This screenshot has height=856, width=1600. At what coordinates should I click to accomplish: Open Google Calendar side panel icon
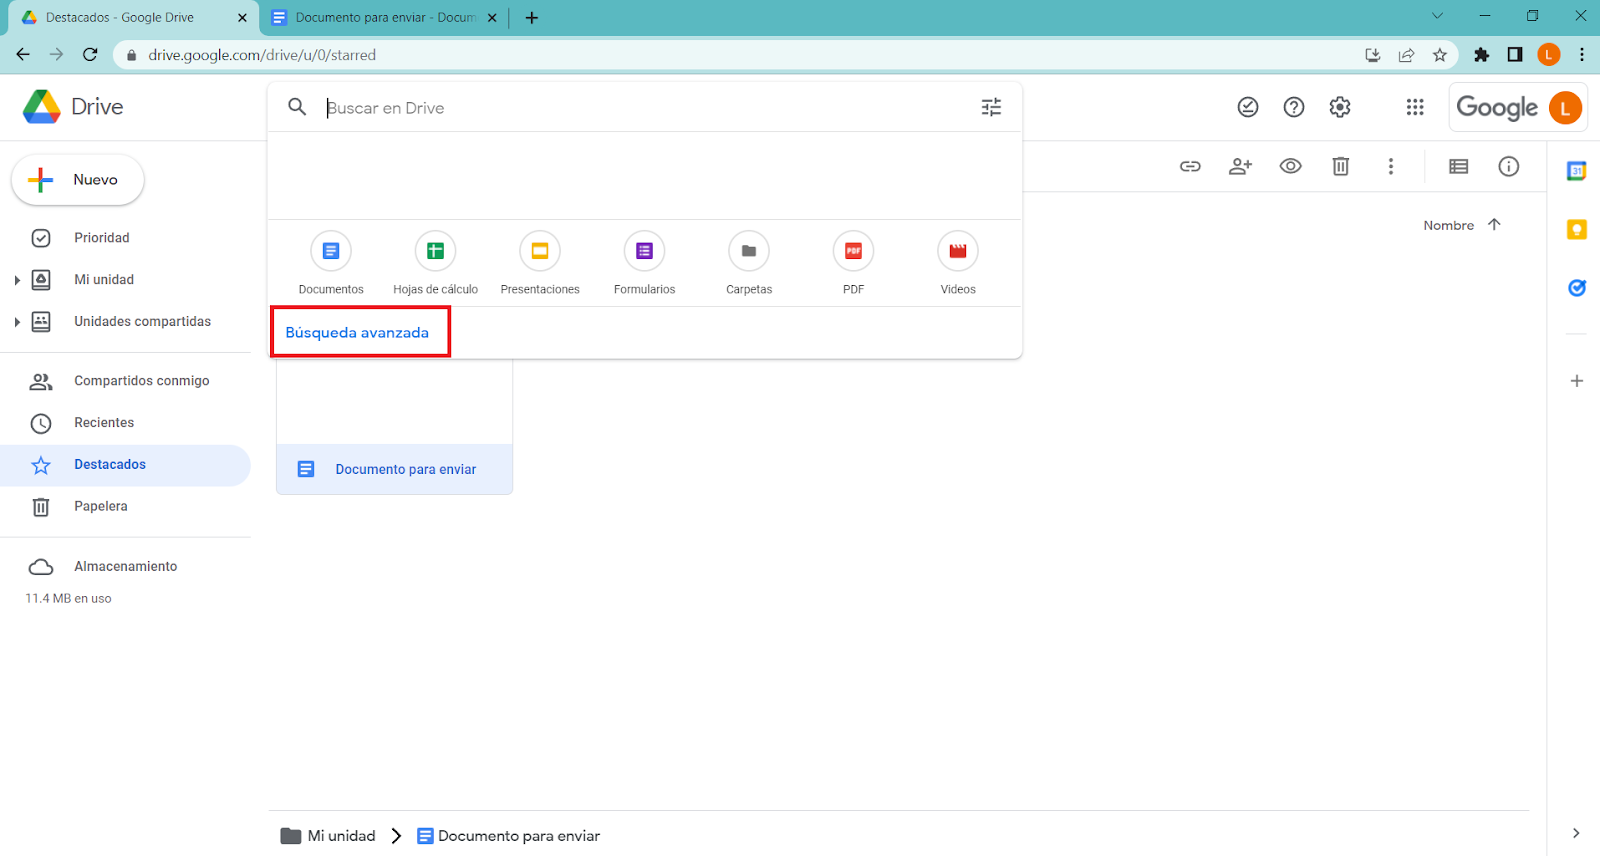pos(1577,171)
